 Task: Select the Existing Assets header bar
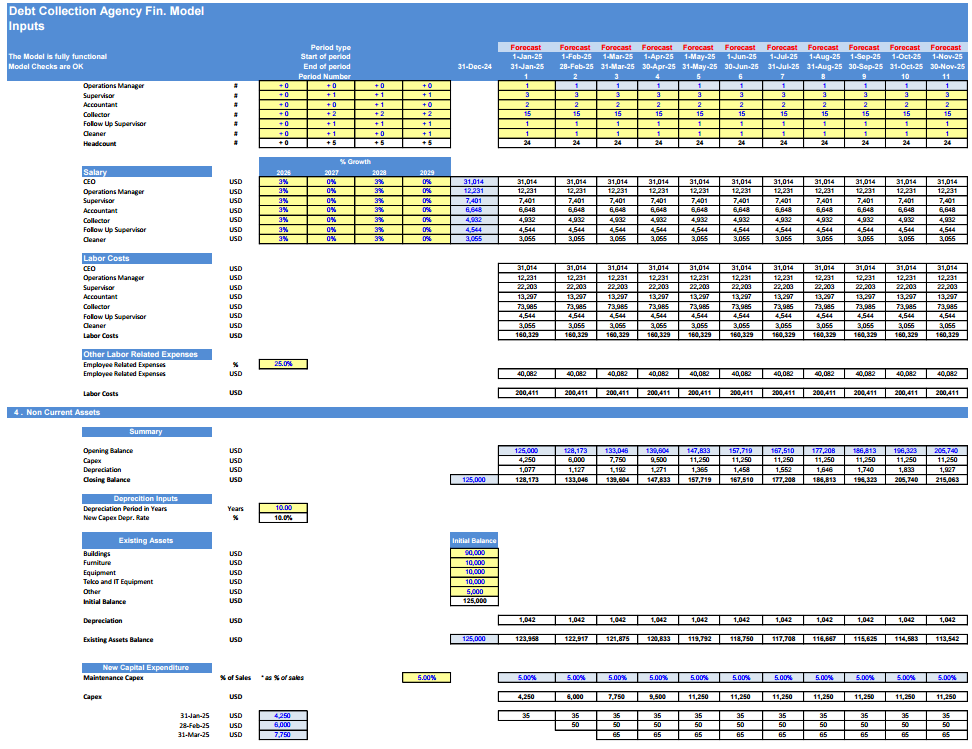(147, 539)
